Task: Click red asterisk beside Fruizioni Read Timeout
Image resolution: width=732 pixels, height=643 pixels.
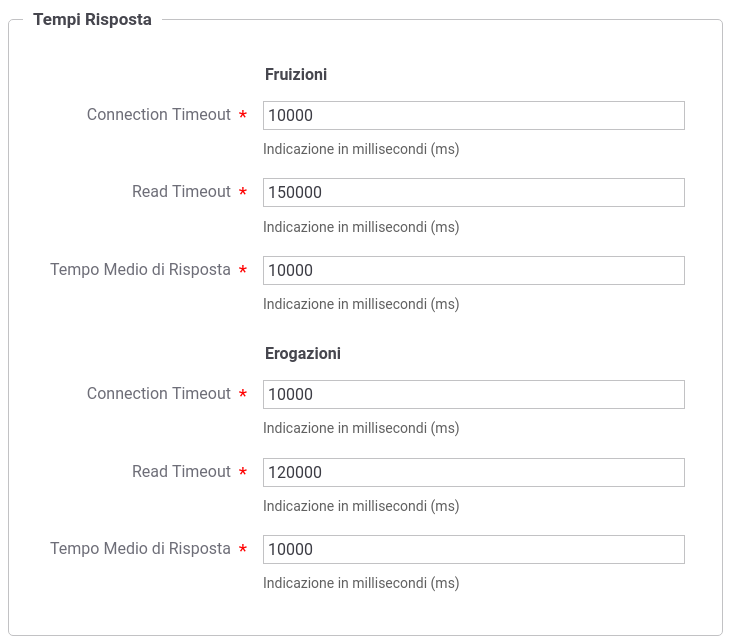Action: [243, 192]
